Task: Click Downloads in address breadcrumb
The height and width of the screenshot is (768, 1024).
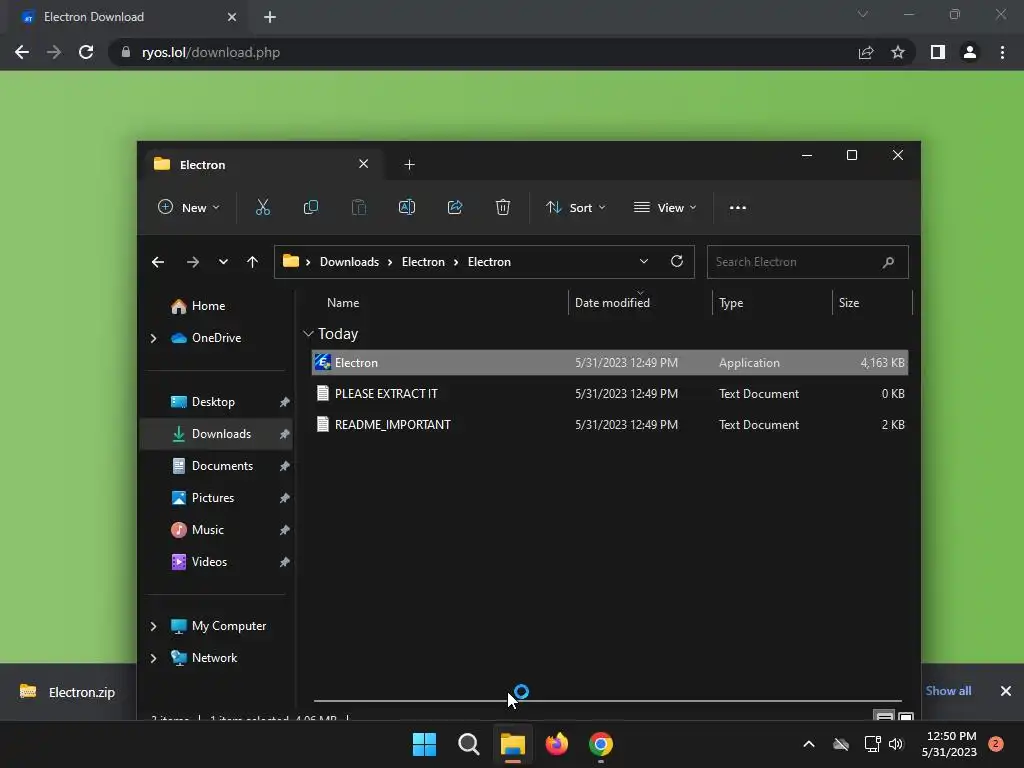Action: (x=349, y=262)
